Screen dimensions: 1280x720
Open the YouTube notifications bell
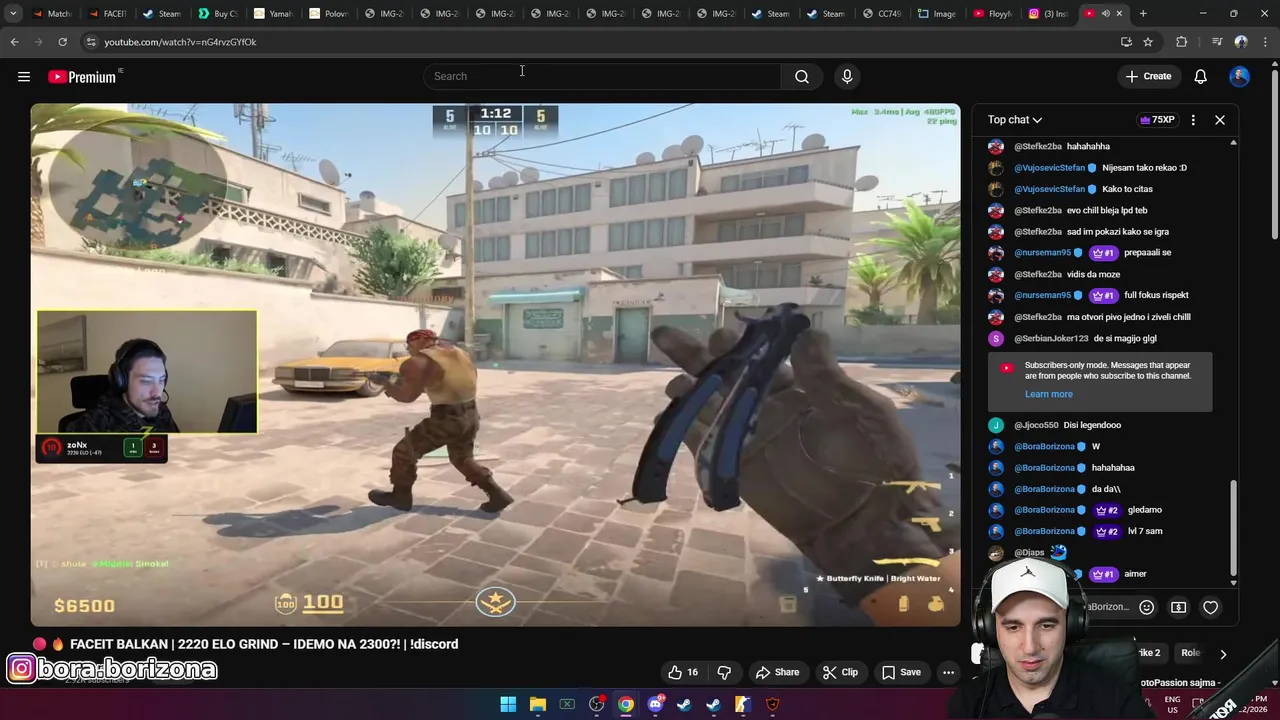[1200, 77]
